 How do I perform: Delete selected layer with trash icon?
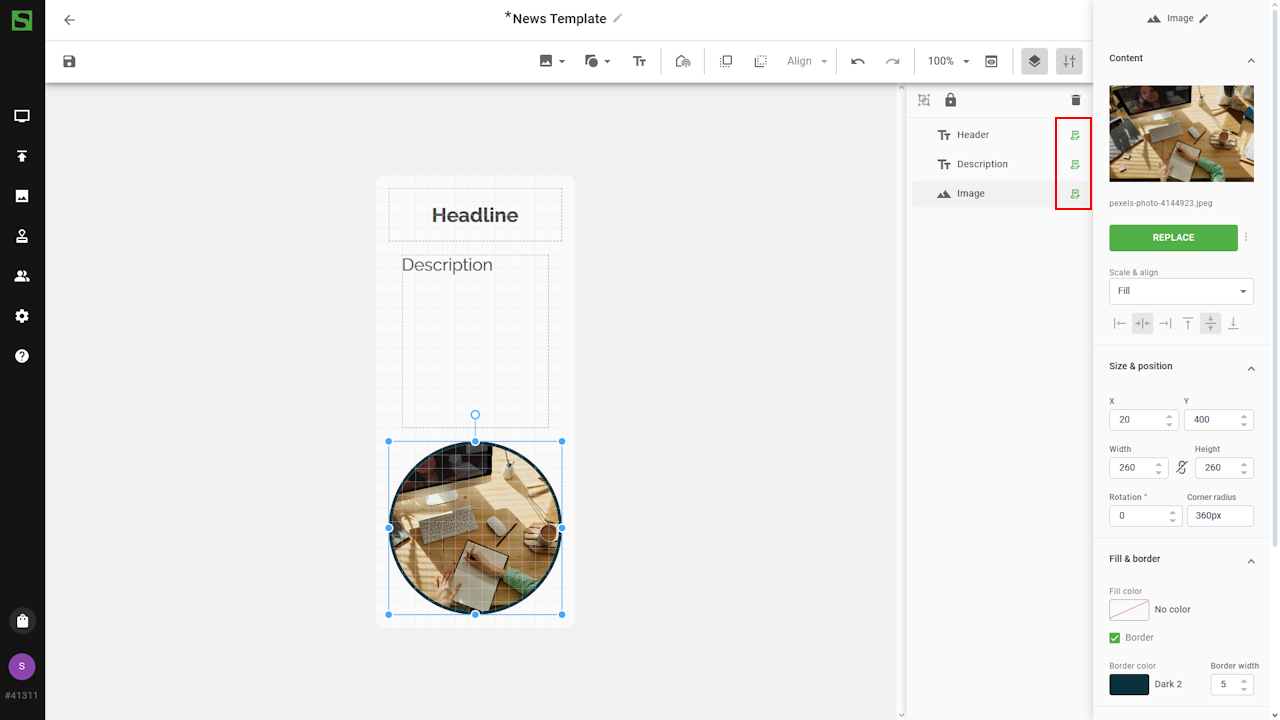click(x=1076, y=100)
